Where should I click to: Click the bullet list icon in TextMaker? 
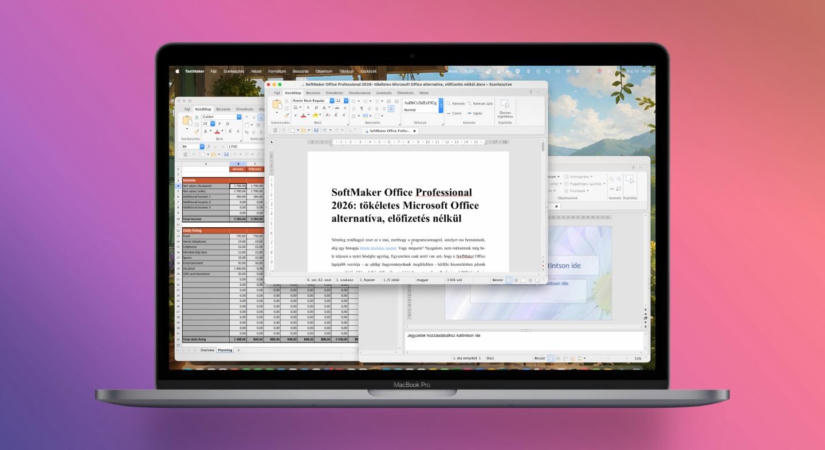coord(354,101)
